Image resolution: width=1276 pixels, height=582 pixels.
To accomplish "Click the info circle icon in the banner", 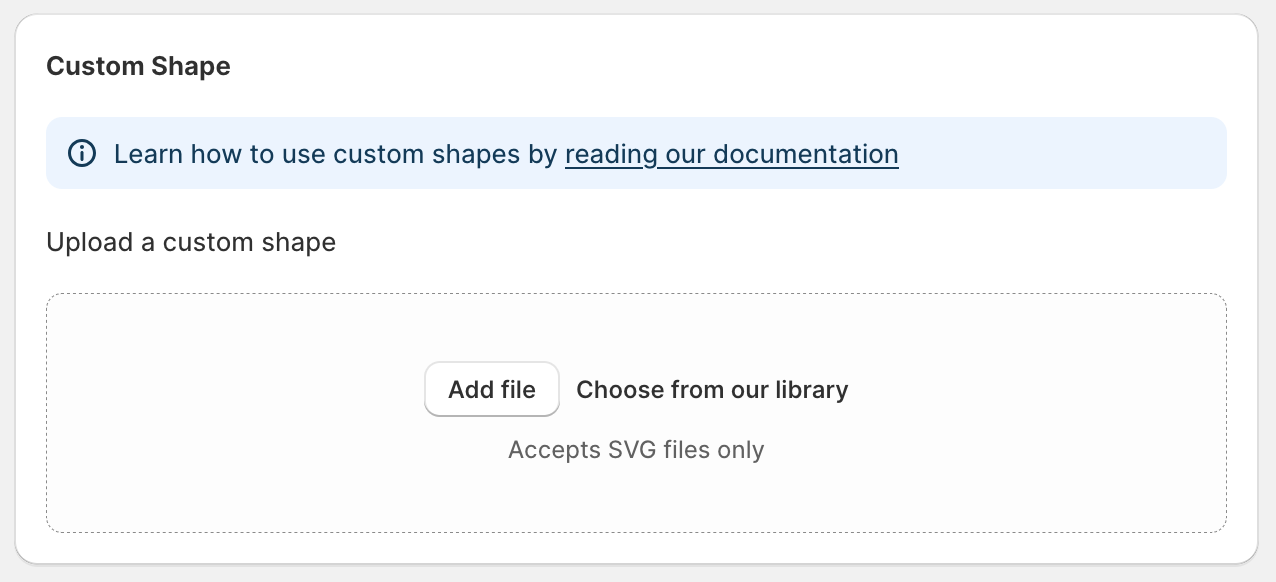I will [82, 154].
